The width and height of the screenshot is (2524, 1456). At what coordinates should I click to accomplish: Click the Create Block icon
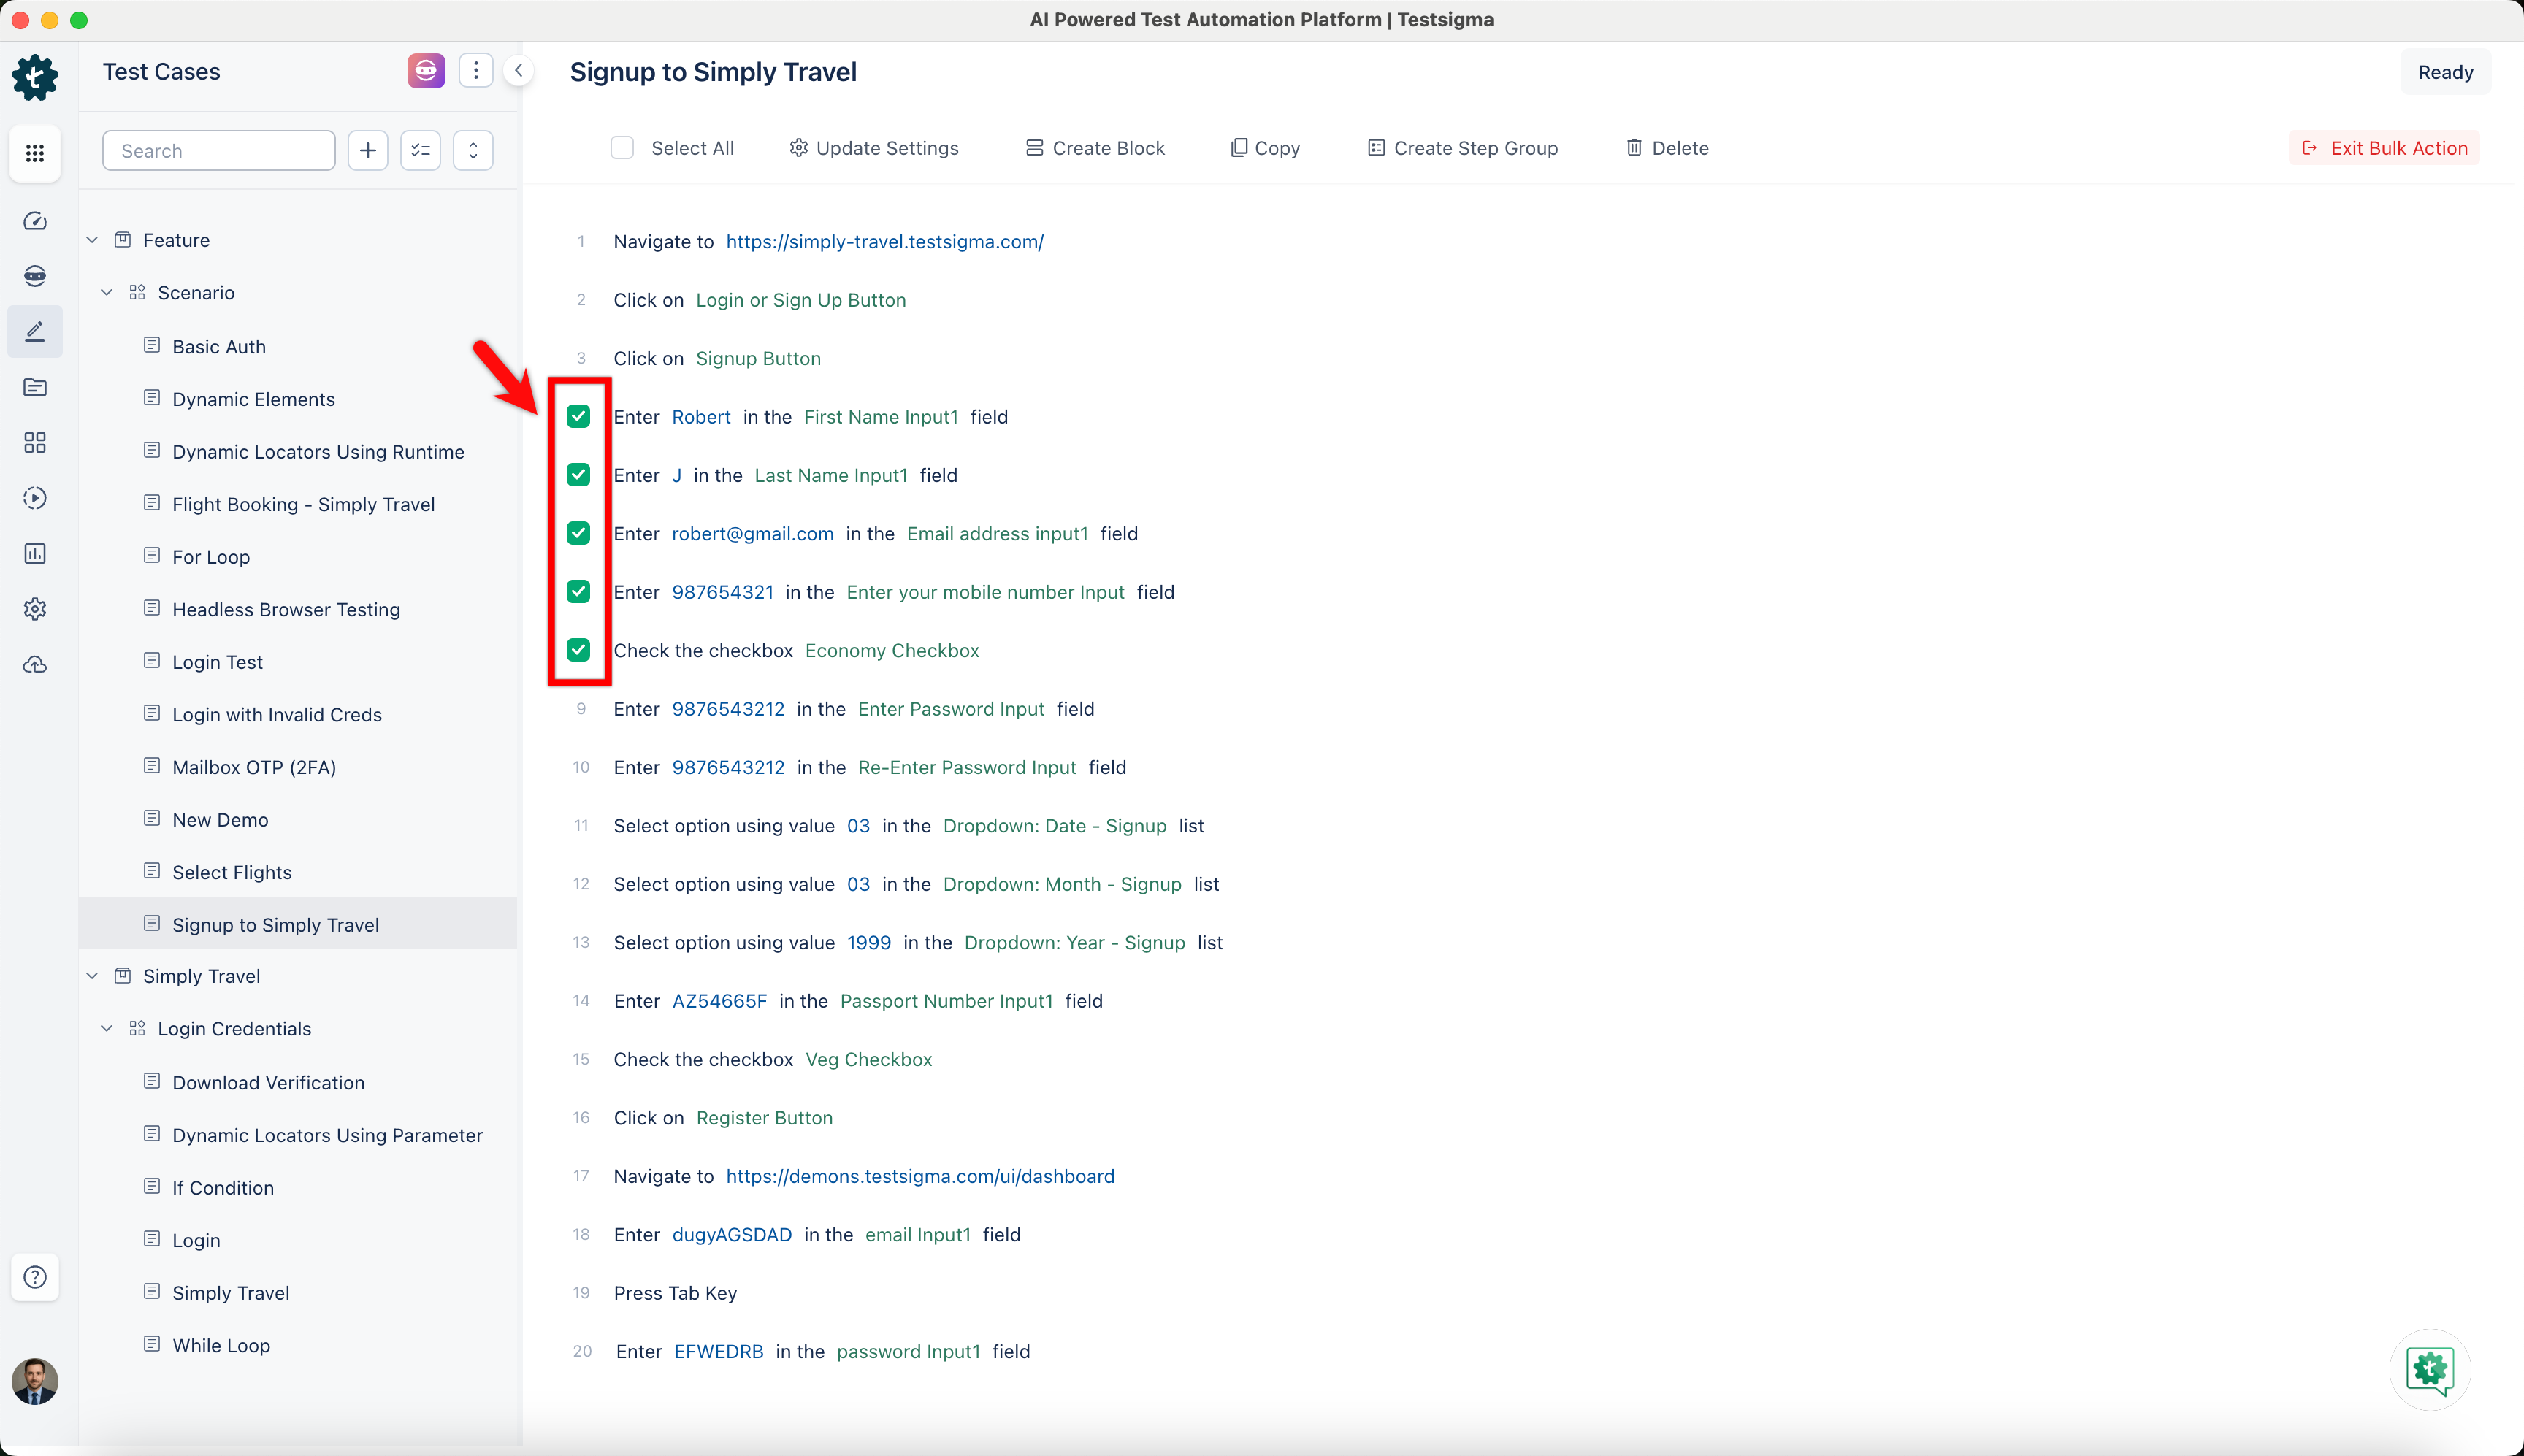pyautogui.click(x=1034, y=148)
